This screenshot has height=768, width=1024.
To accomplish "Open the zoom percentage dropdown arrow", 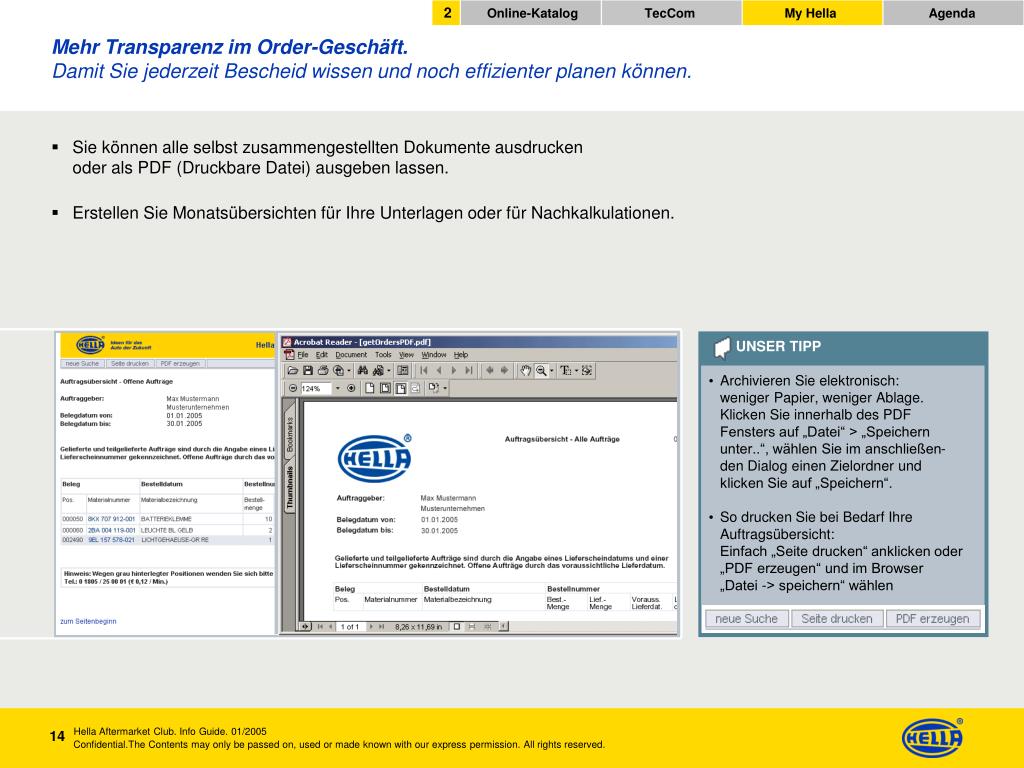I will 338,388.
